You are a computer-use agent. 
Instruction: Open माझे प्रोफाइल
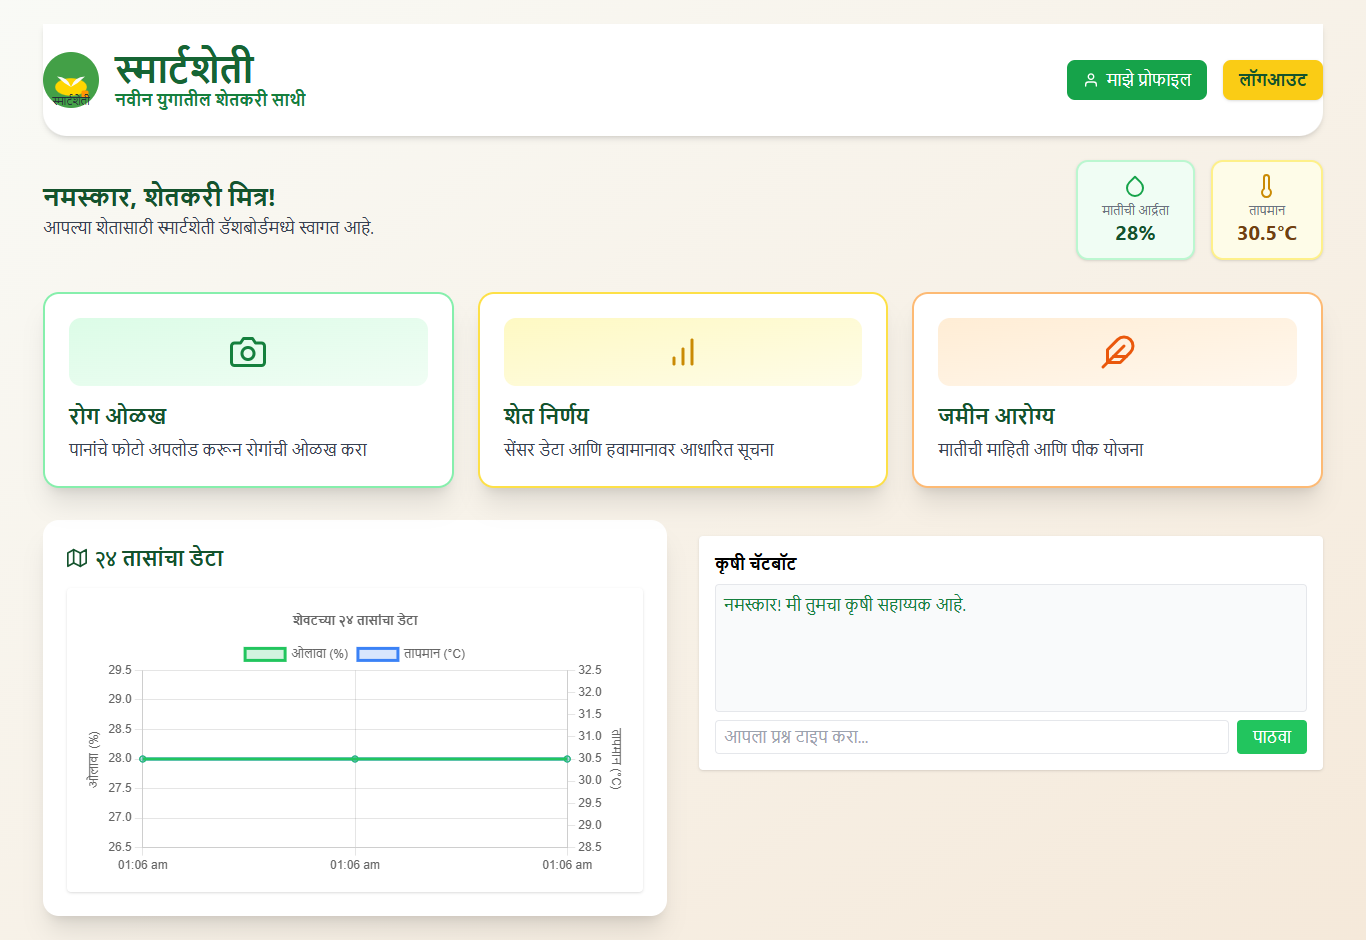coord(1136,79)
